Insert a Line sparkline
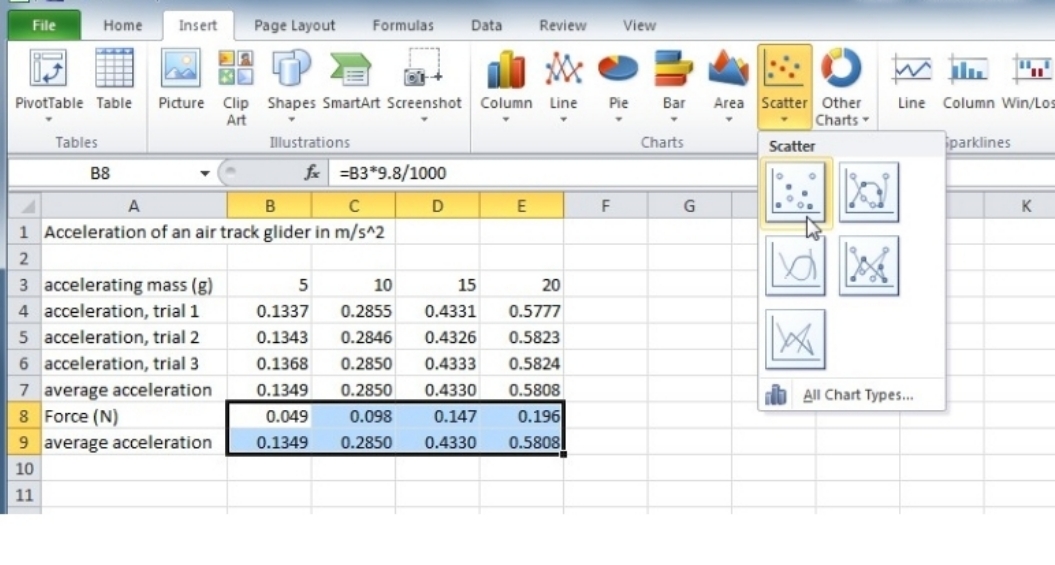The image size is (1055, 565). pyautogui.click(x=911, y=81)
